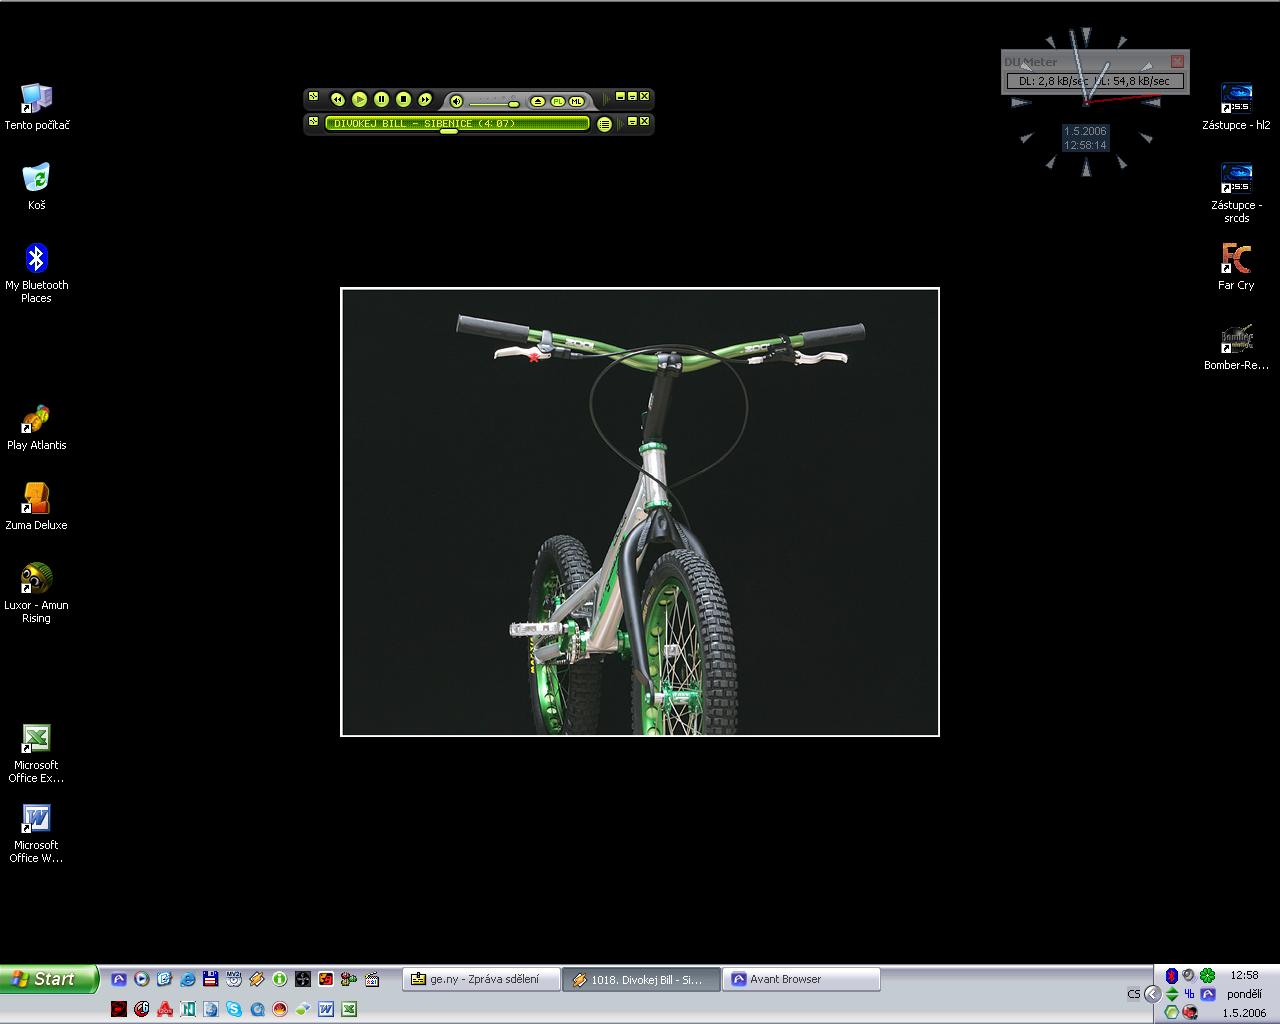Open corner menu icon on Winamp song bar

click(x=313, y=121)
